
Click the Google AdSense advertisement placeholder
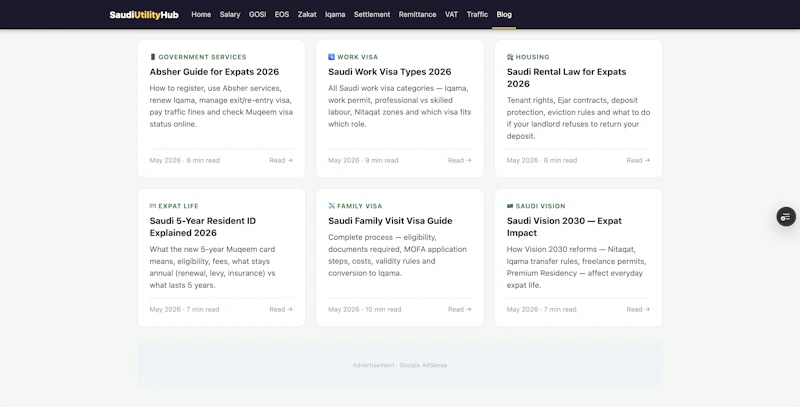point(400,365)
